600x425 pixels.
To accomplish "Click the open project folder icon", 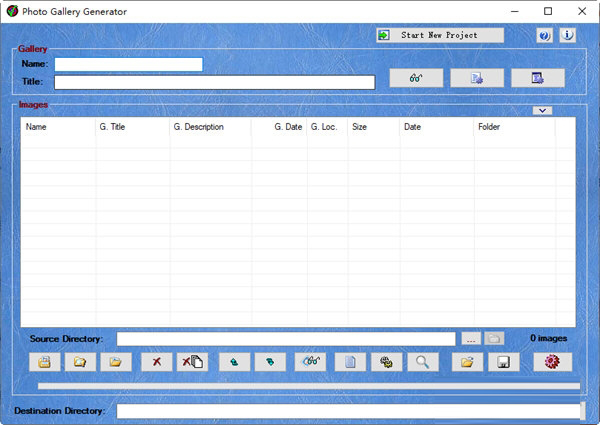I will (467, 362).
